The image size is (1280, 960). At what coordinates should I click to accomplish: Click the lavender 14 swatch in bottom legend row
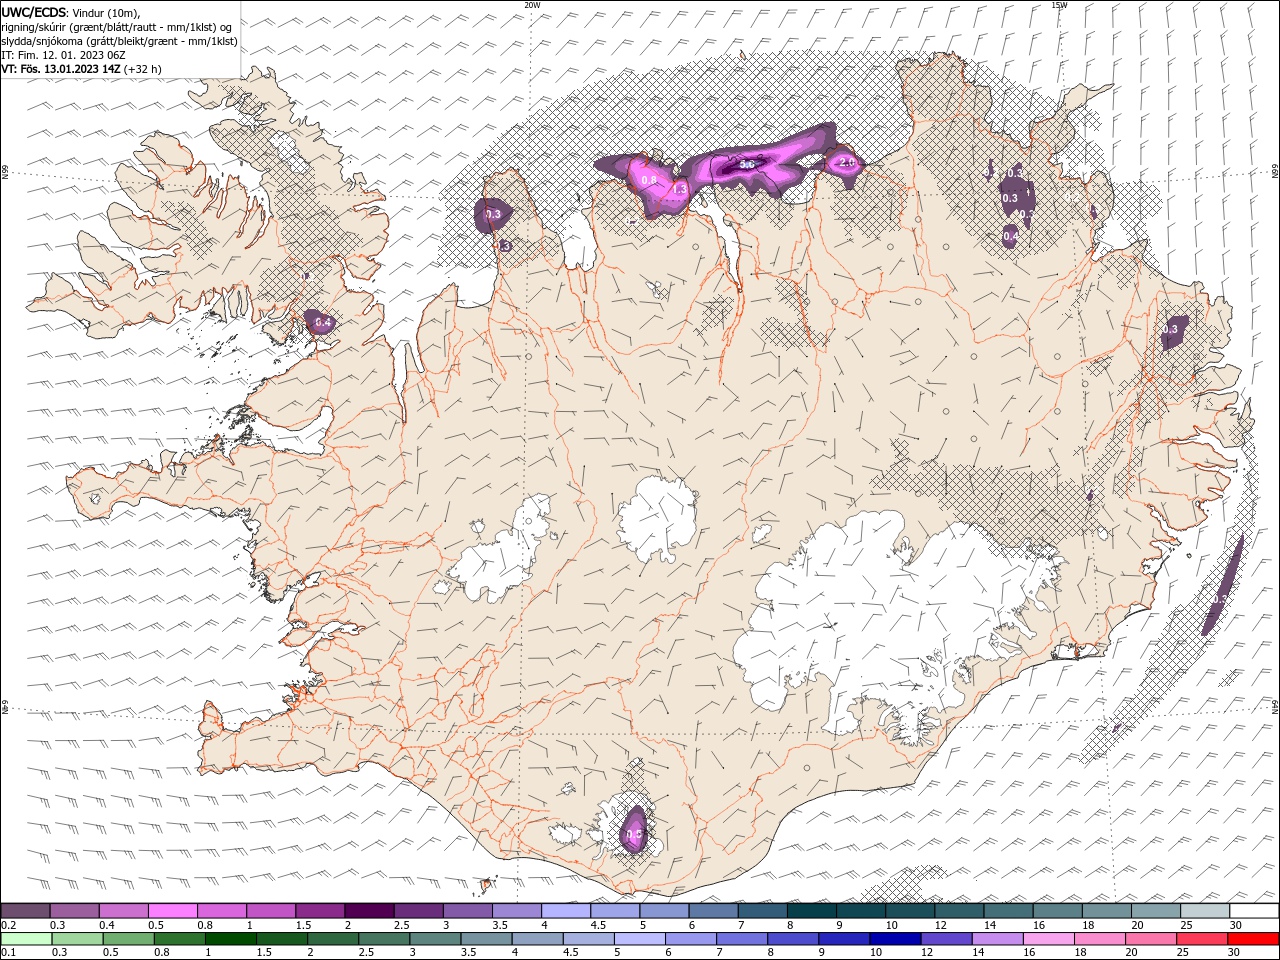[997, 938]
